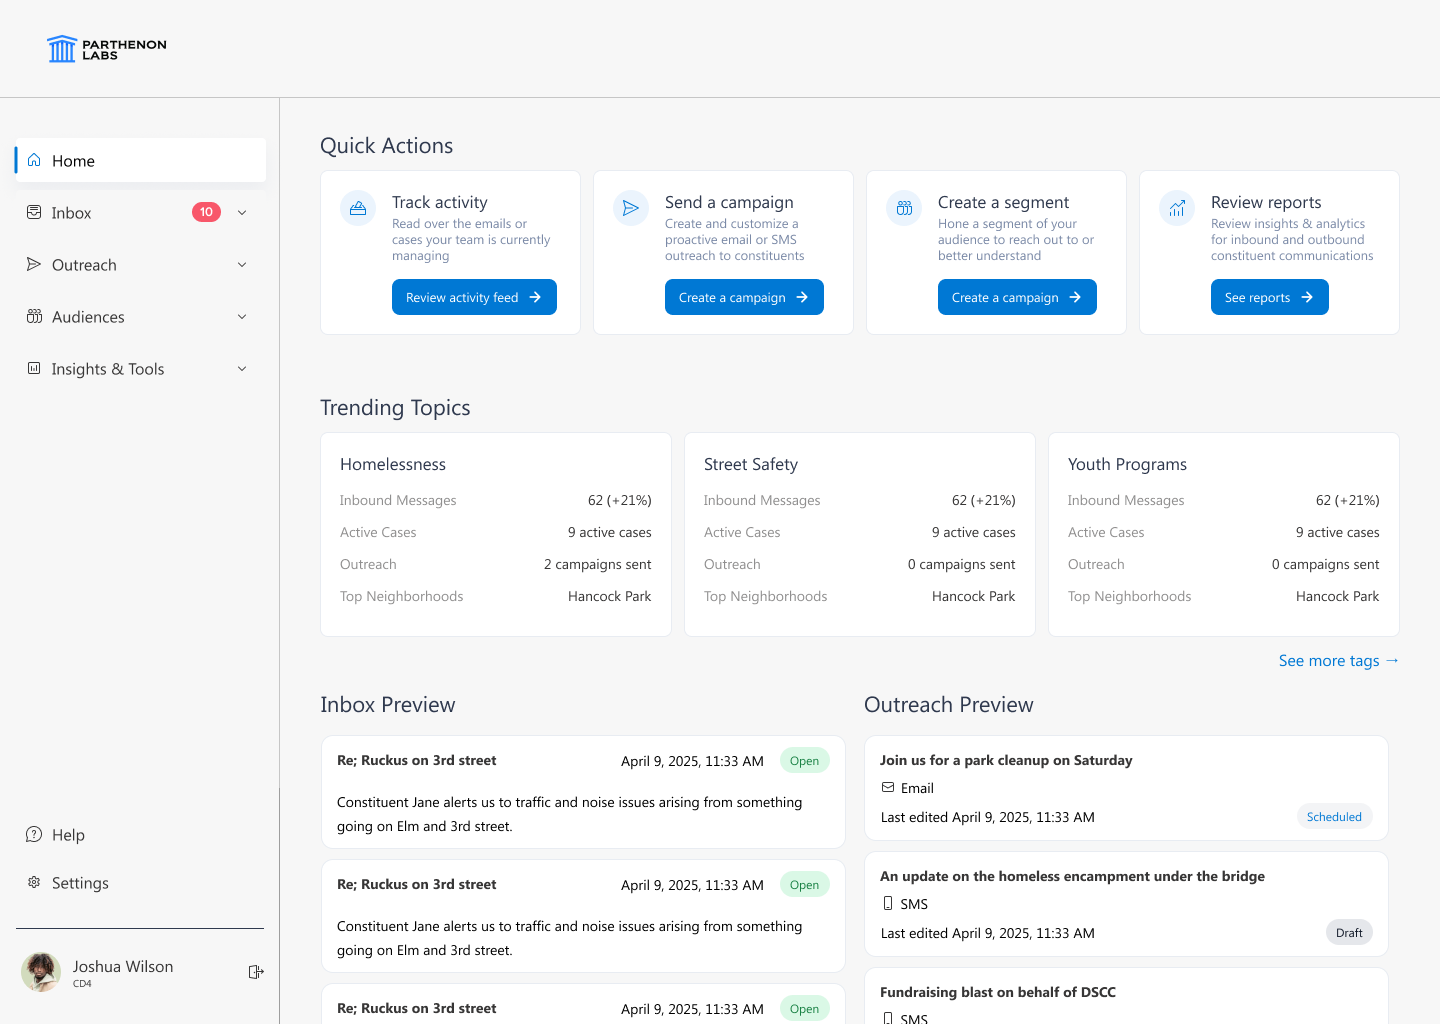1440x1024 pixels.
Task: Click Create a campaign under Send a campaign
Action: point(744,297)
